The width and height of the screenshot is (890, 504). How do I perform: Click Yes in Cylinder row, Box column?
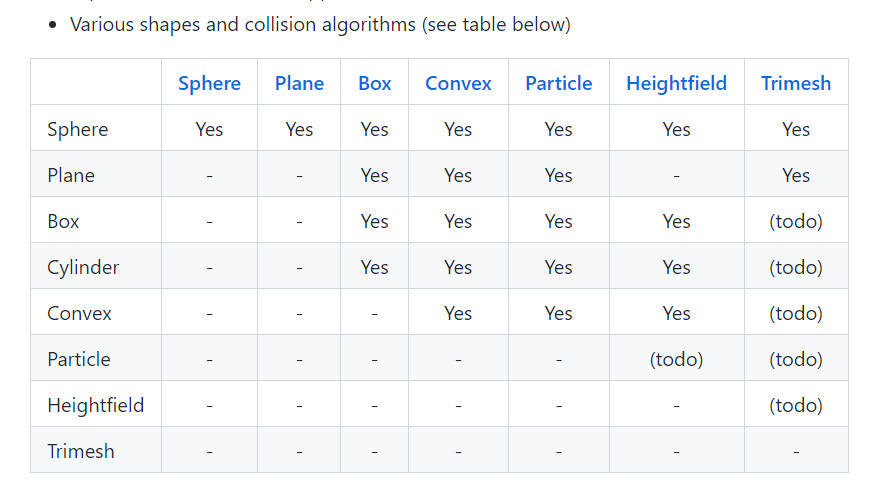coord(374,267)
